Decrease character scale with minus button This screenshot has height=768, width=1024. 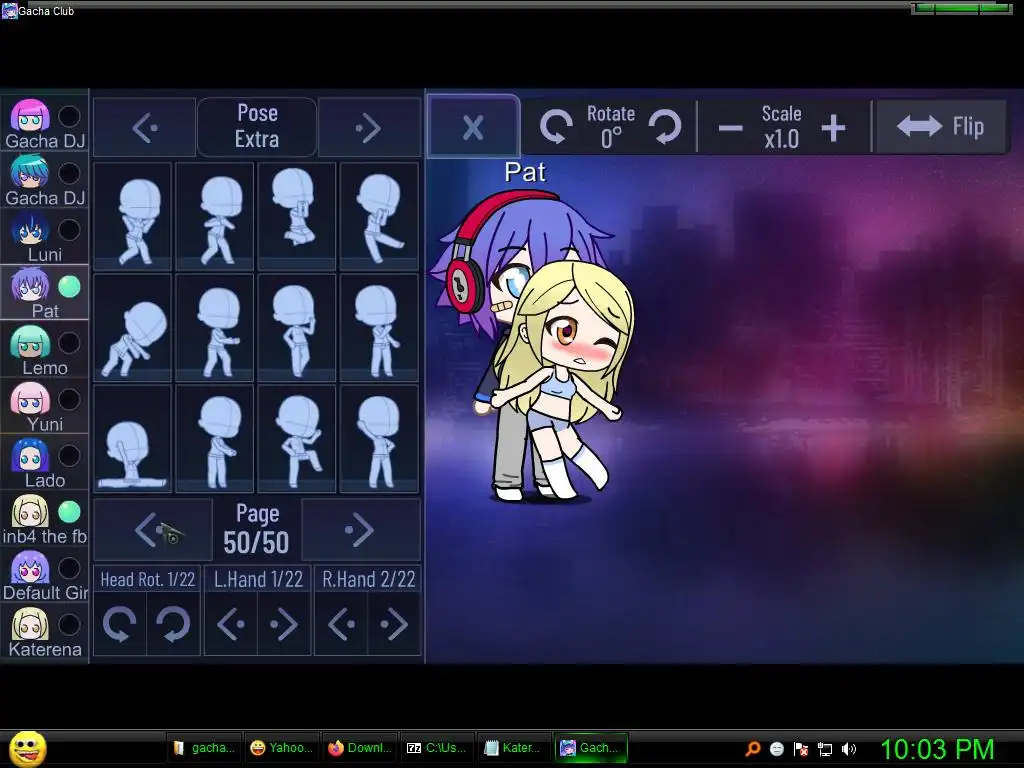tap(730, 127)
